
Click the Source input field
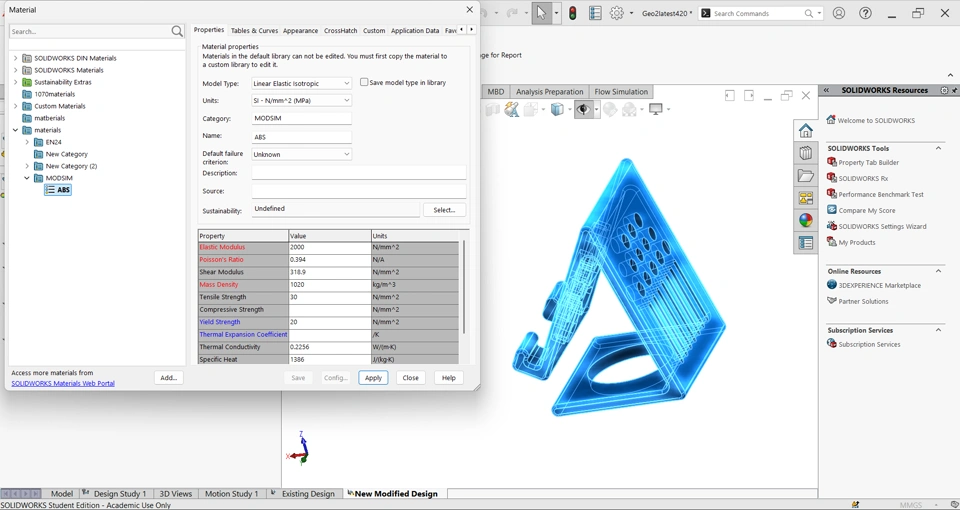pyautogui.click(x=359, y=191)
